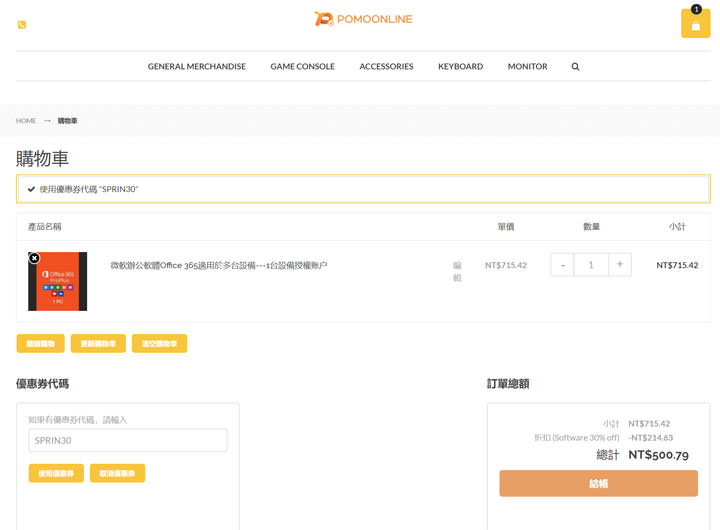
Task: Click the 購物車 breadcrumb text
Action: point(68,121)
